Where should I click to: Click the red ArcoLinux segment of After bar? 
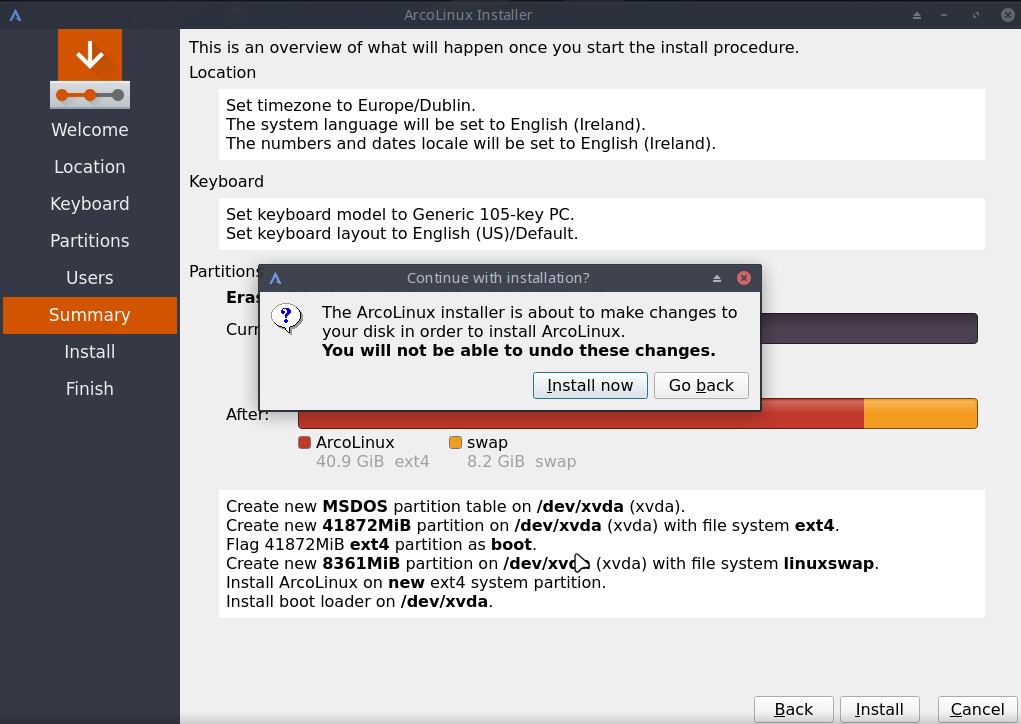[x=581, y=420]
